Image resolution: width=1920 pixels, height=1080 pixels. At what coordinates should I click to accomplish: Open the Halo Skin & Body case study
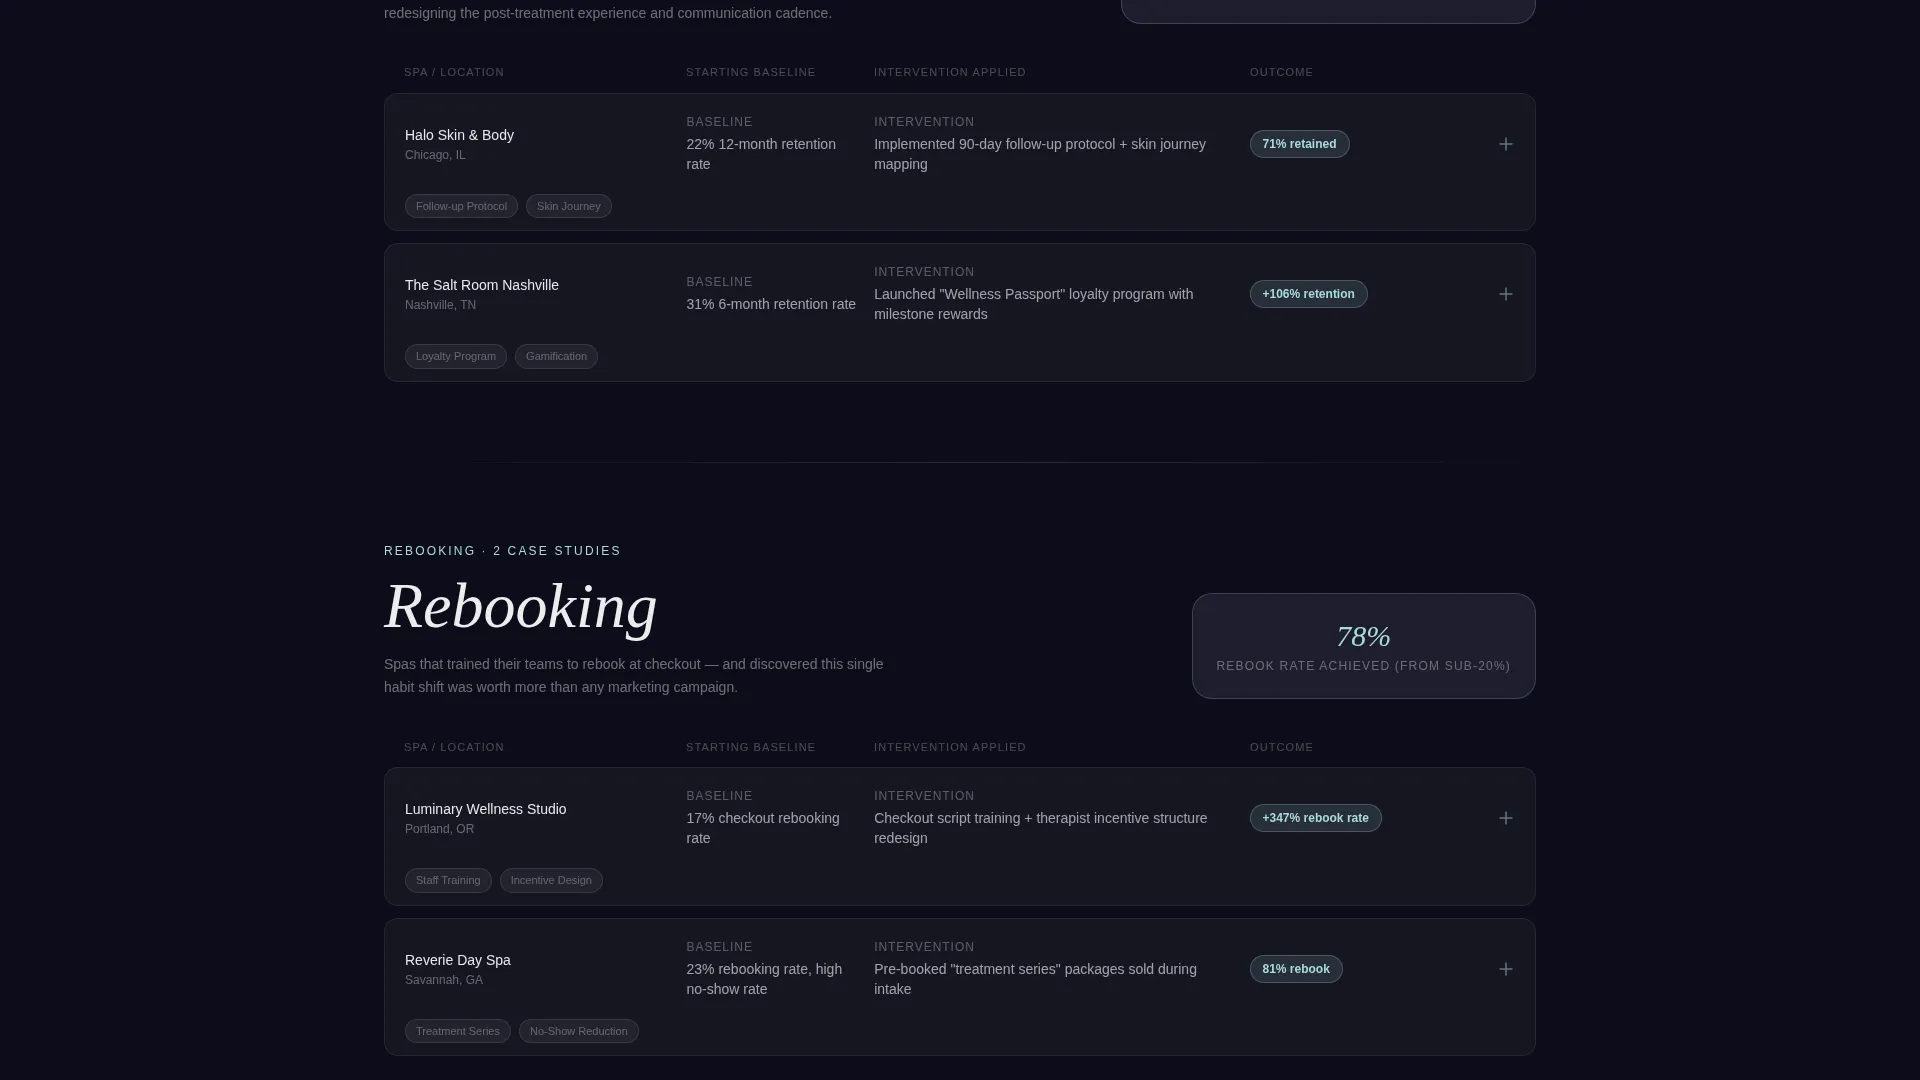tap(959, 162)
